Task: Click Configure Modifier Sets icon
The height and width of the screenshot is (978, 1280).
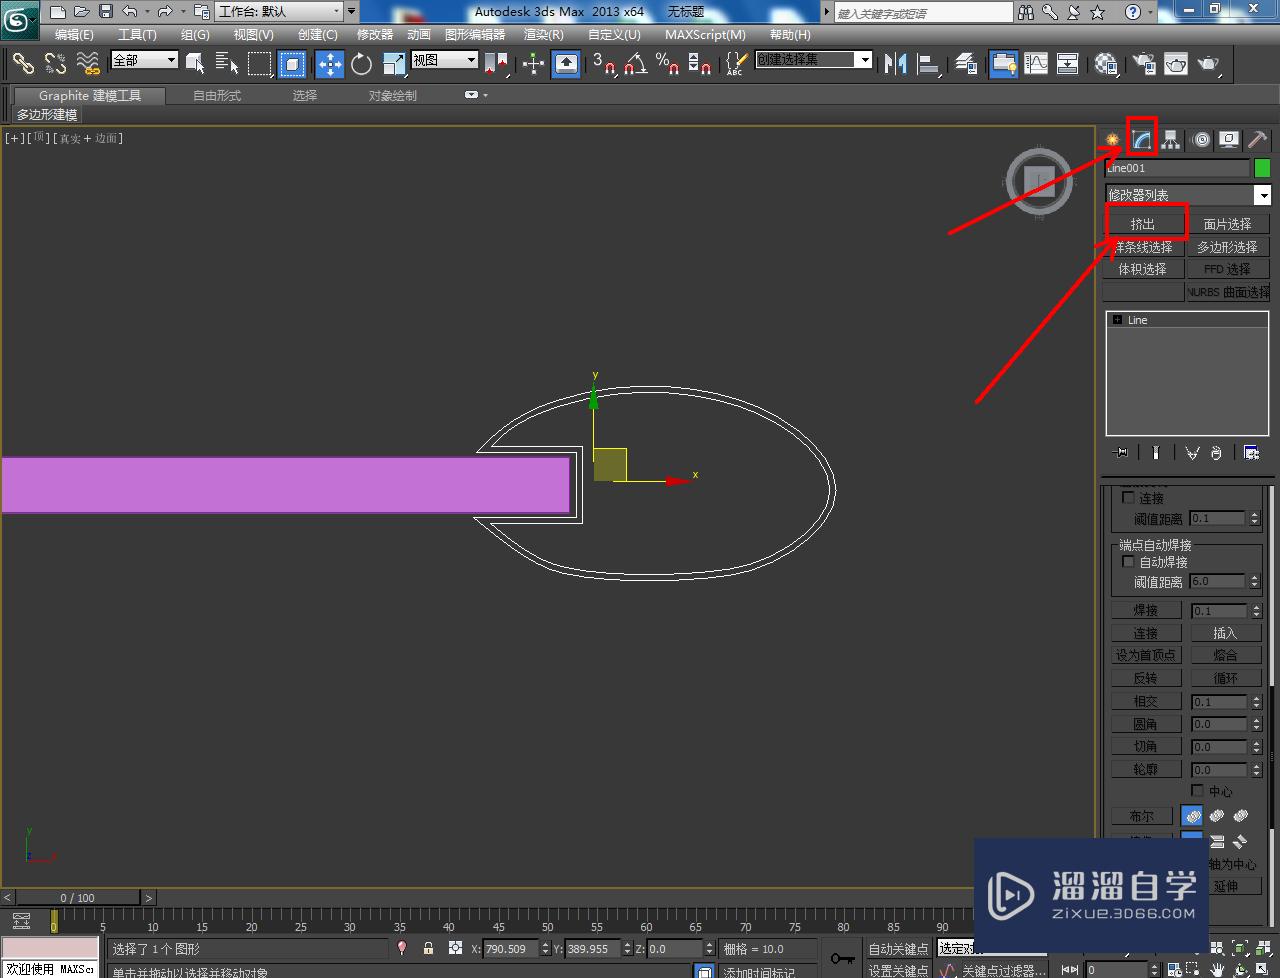Action: [x=1251, y=453]
